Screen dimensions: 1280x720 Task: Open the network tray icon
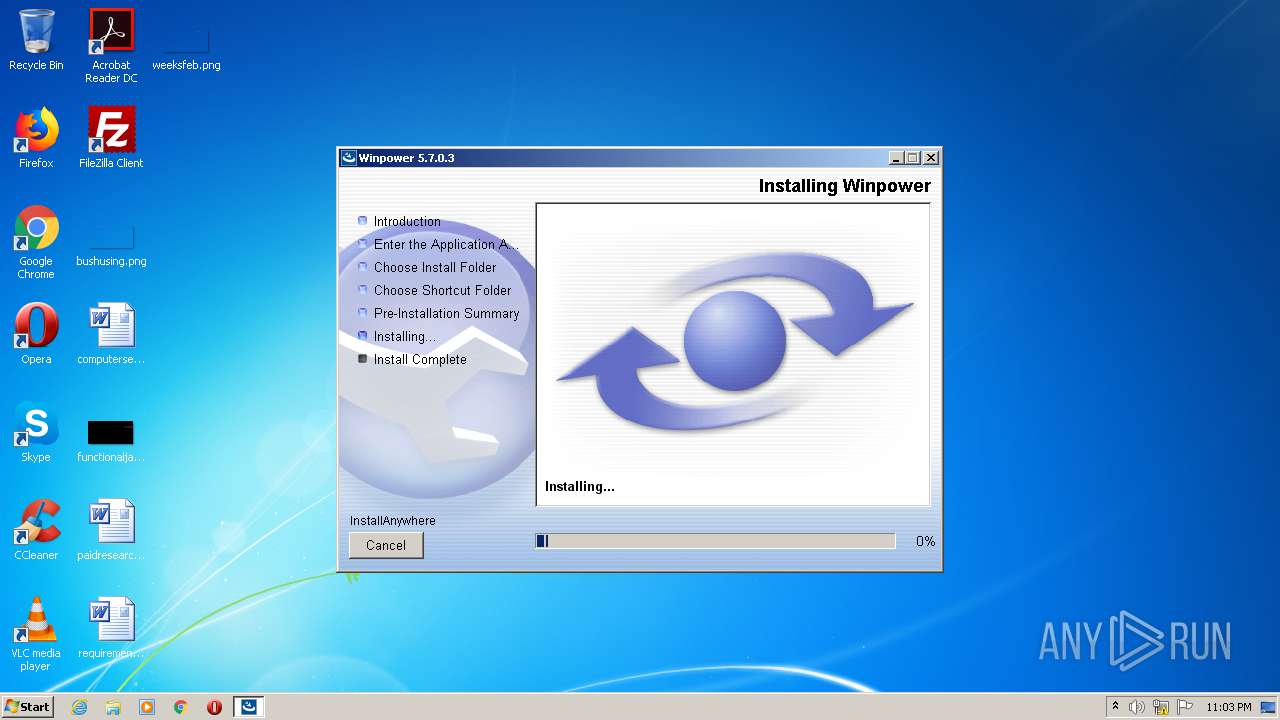[1161, 707]
